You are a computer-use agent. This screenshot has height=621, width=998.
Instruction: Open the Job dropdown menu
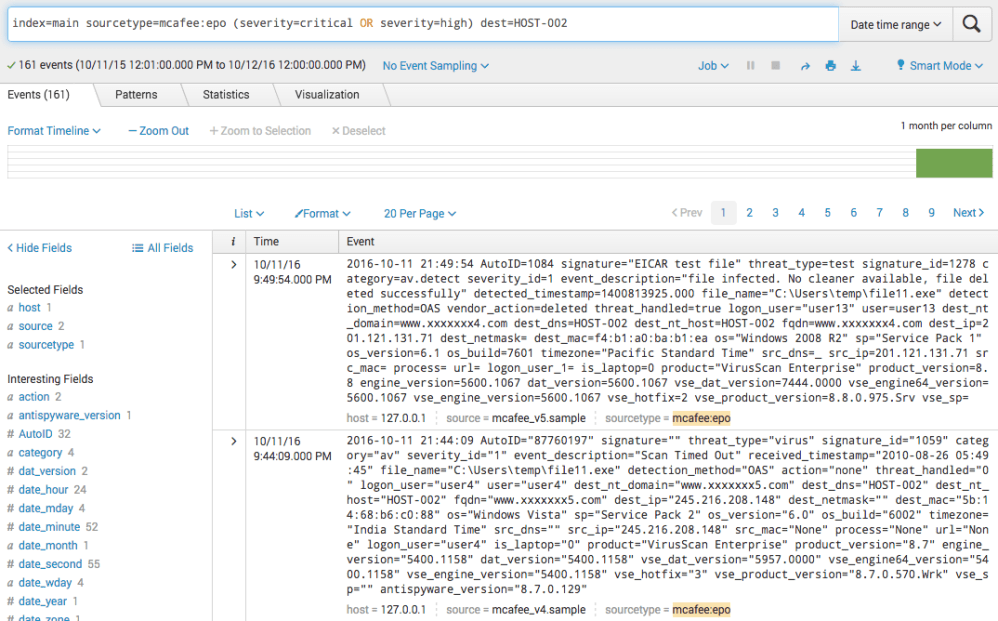click(x=713, y=66)
